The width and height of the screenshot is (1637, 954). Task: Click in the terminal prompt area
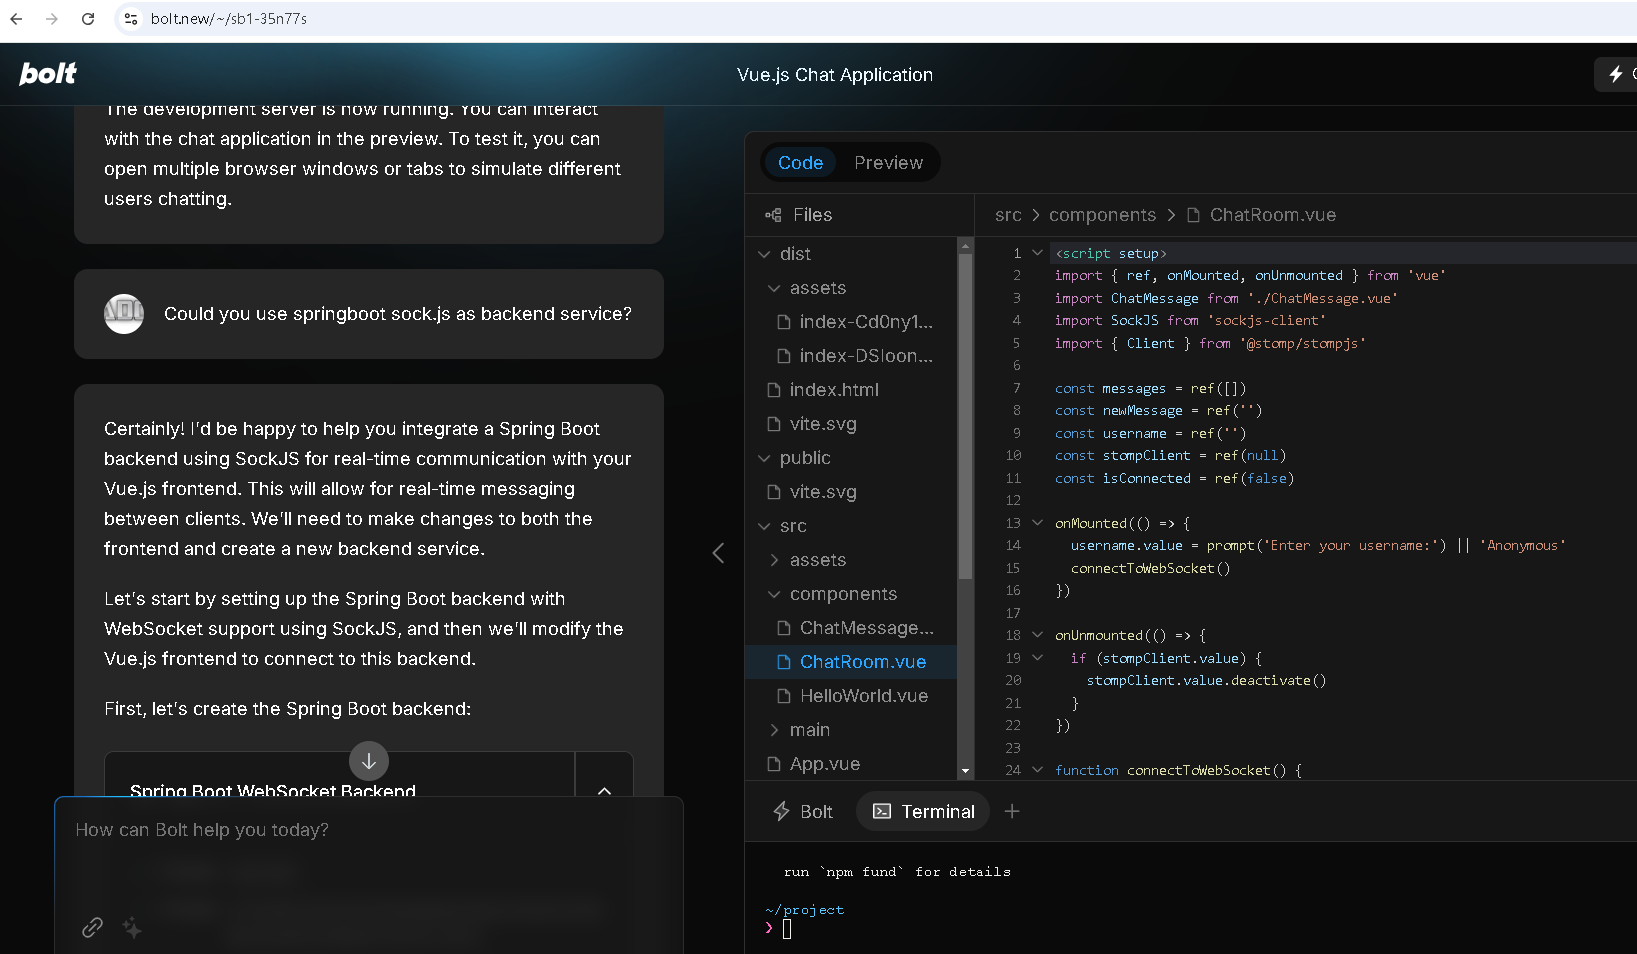point(787,929)
